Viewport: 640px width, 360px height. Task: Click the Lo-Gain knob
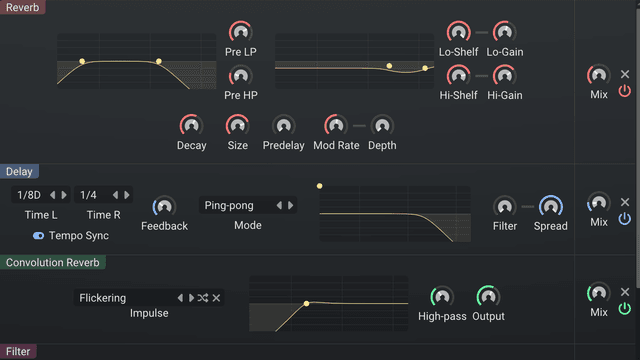504,32
